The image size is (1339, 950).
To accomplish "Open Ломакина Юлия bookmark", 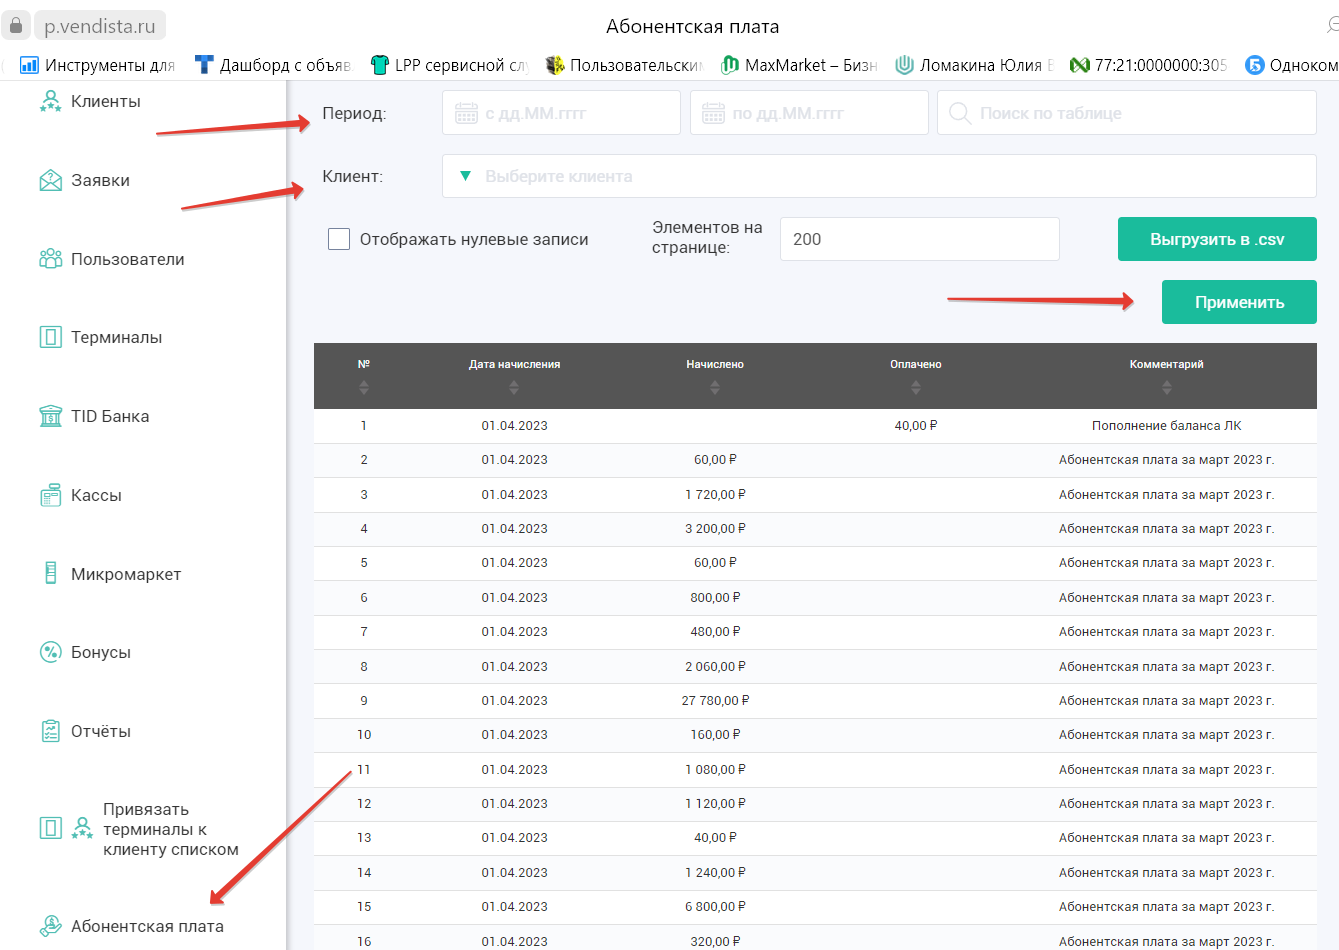I will tap(974, 65).
